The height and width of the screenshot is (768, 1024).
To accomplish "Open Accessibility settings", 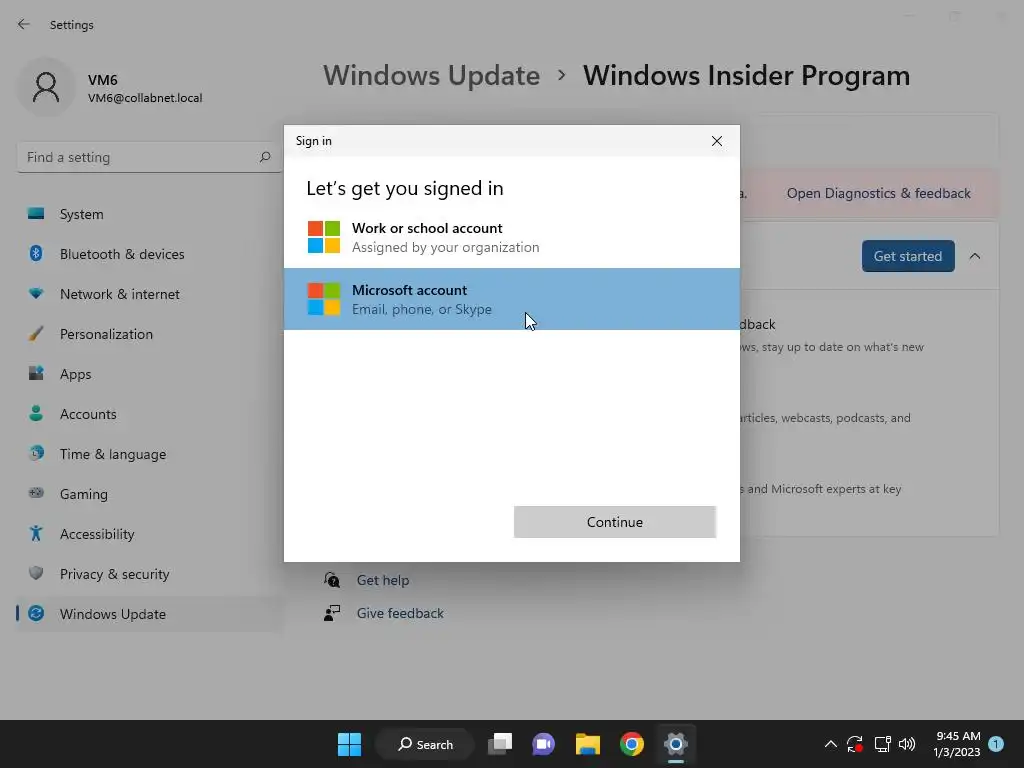I will [150, 534].
